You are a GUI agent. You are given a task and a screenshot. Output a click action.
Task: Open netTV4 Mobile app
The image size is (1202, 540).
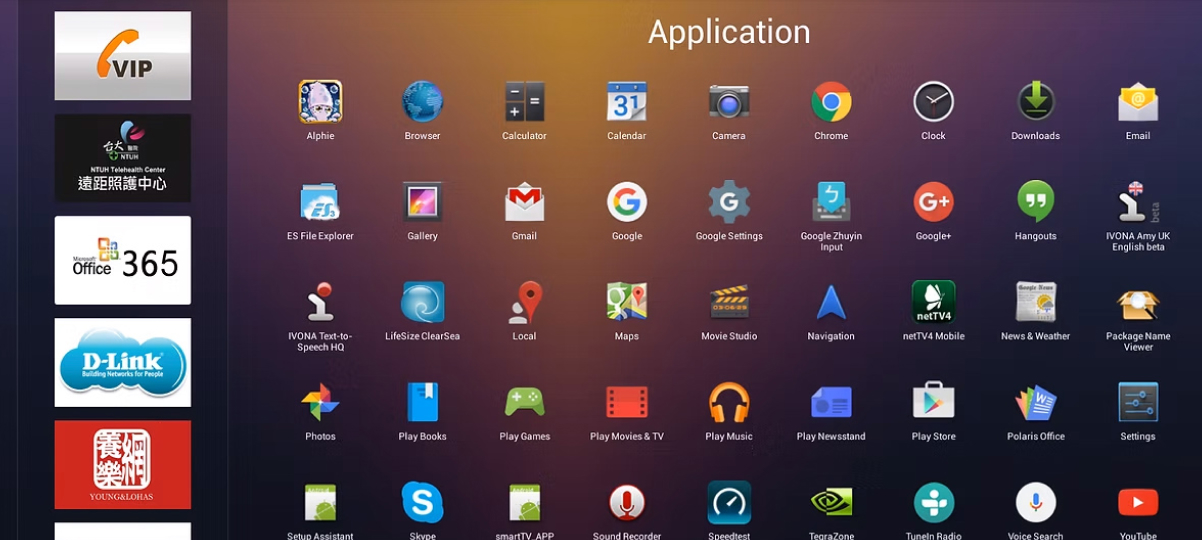pyautogui.click(x=933, y=302)
